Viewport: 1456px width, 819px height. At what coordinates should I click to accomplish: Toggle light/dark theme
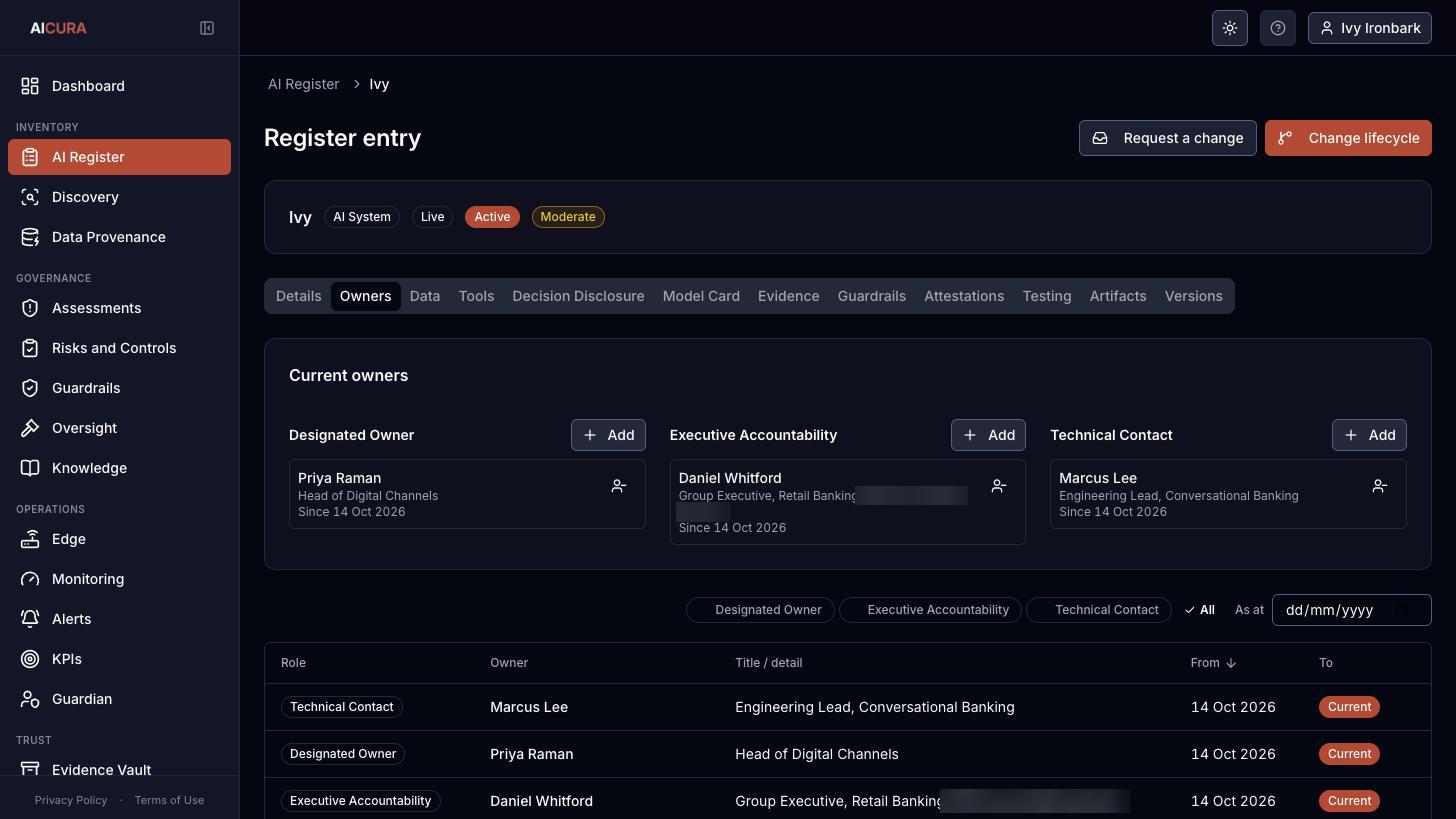[1230, 28]
